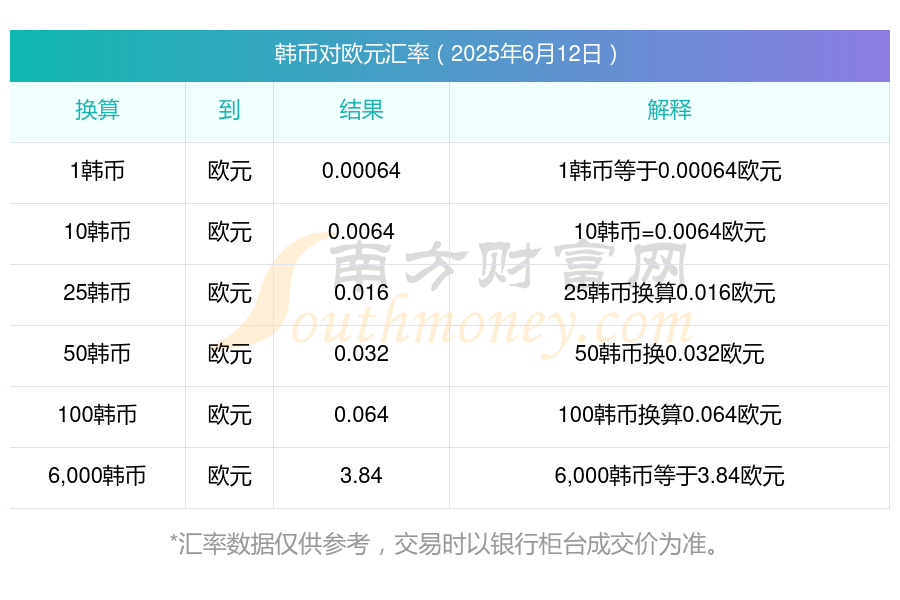Click the 解释 column header
This screenshot has height=600, width=900.
pyautogui.click(x=669, y=110)
